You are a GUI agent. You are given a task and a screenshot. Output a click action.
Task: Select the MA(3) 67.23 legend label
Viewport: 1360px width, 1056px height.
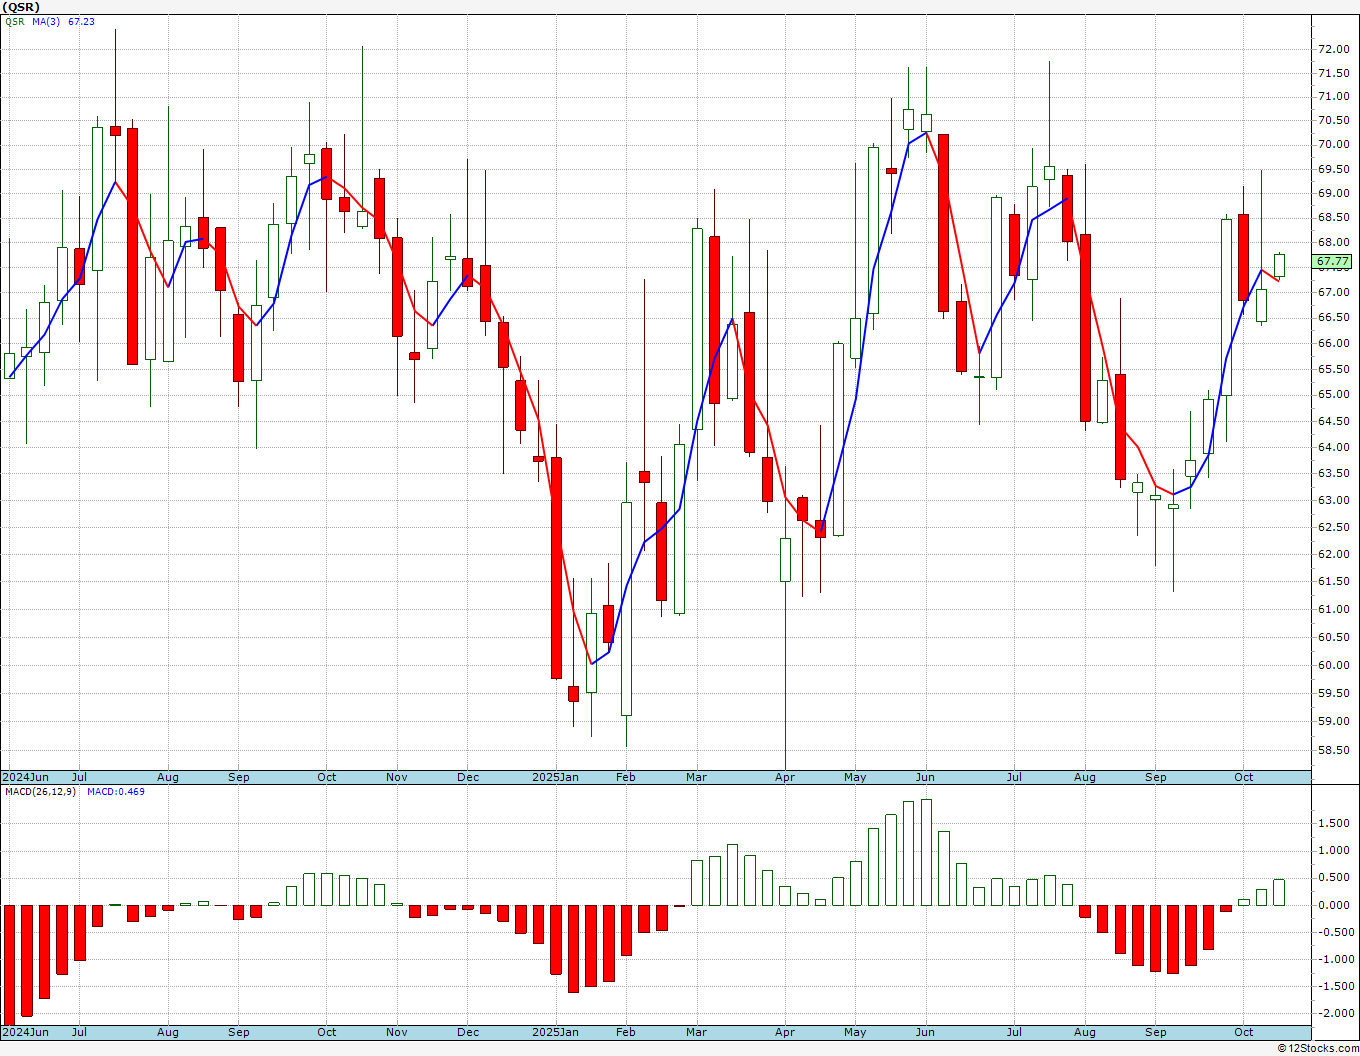[63, 21]
